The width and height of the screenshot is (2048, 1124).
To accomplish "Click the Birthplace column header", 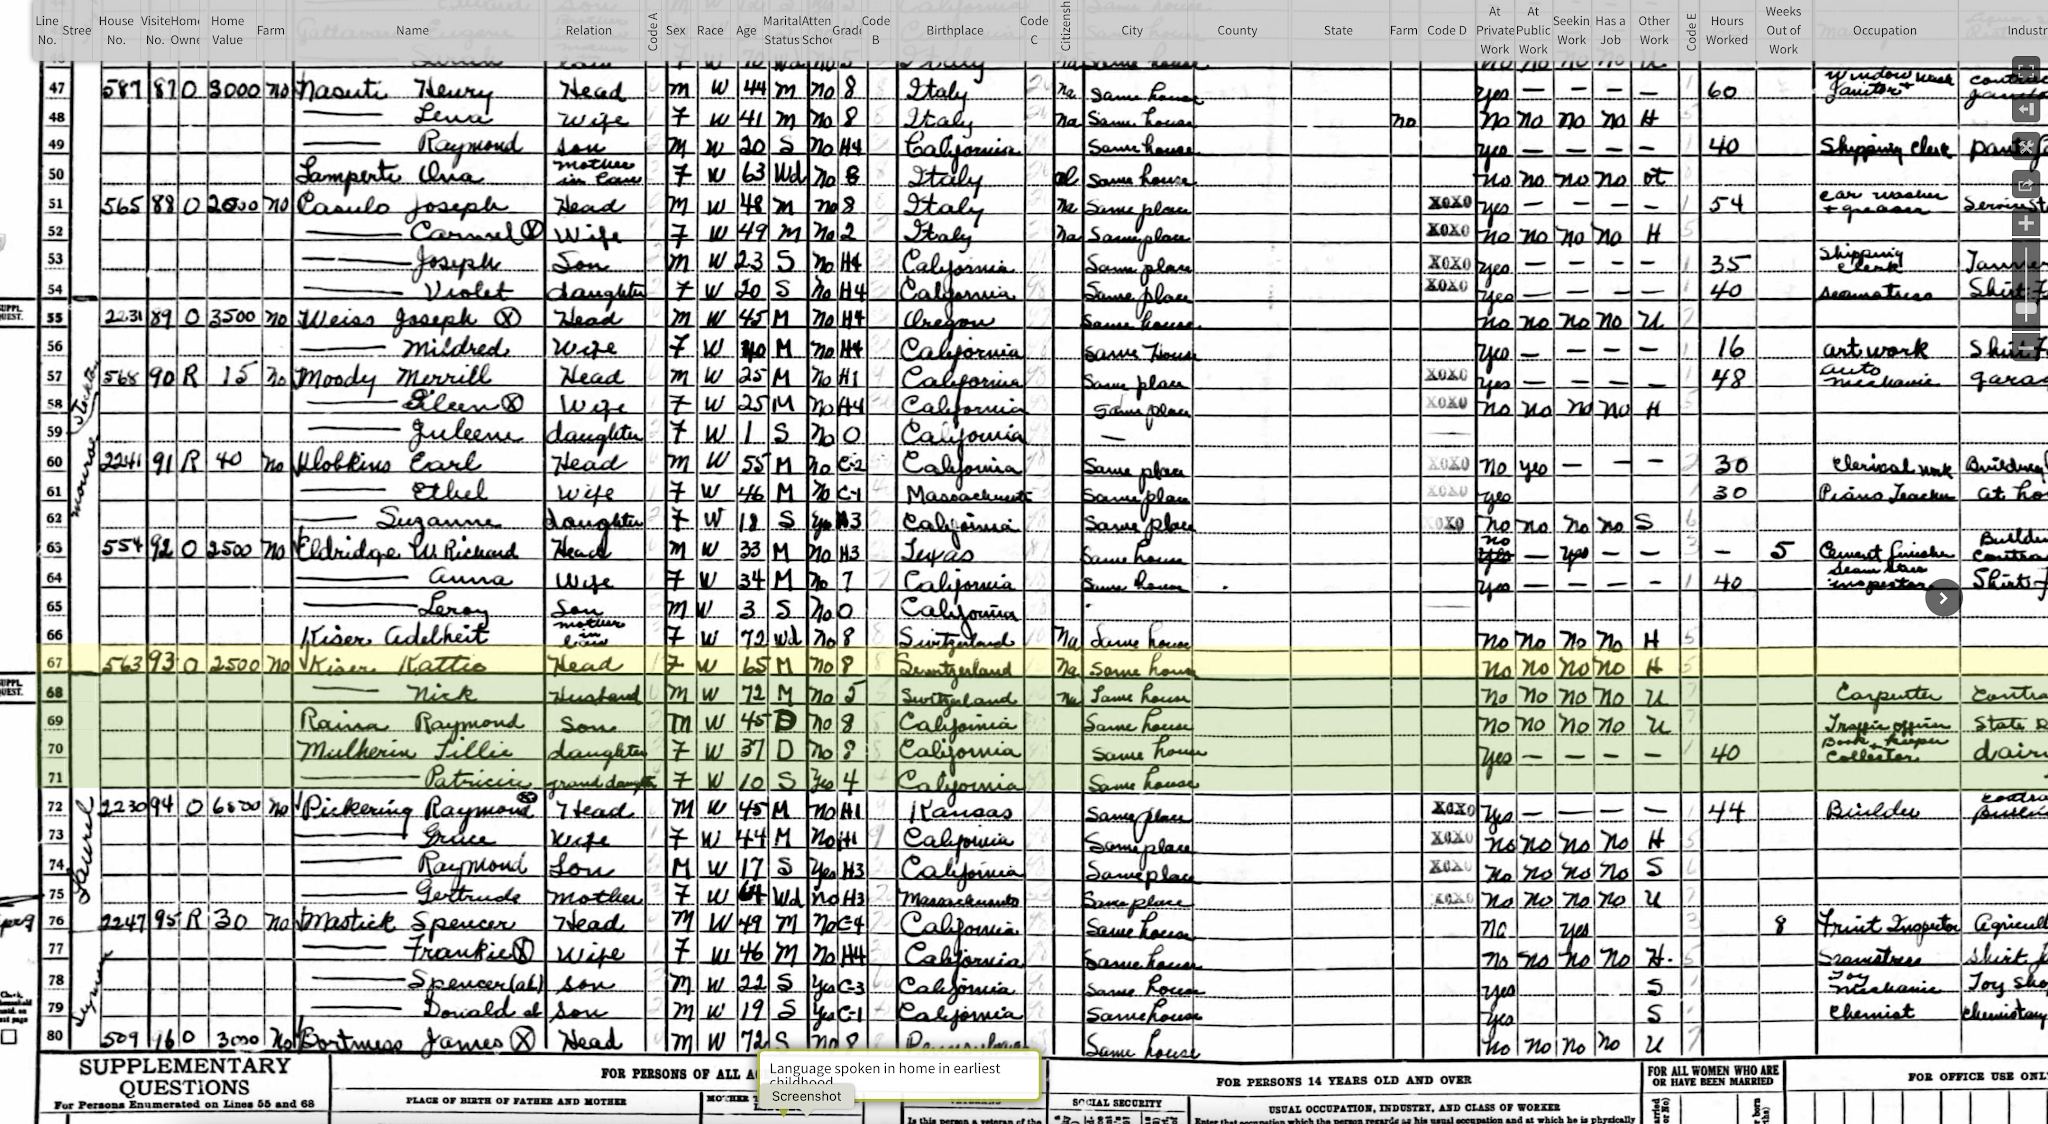I will (x=954, y=30).
